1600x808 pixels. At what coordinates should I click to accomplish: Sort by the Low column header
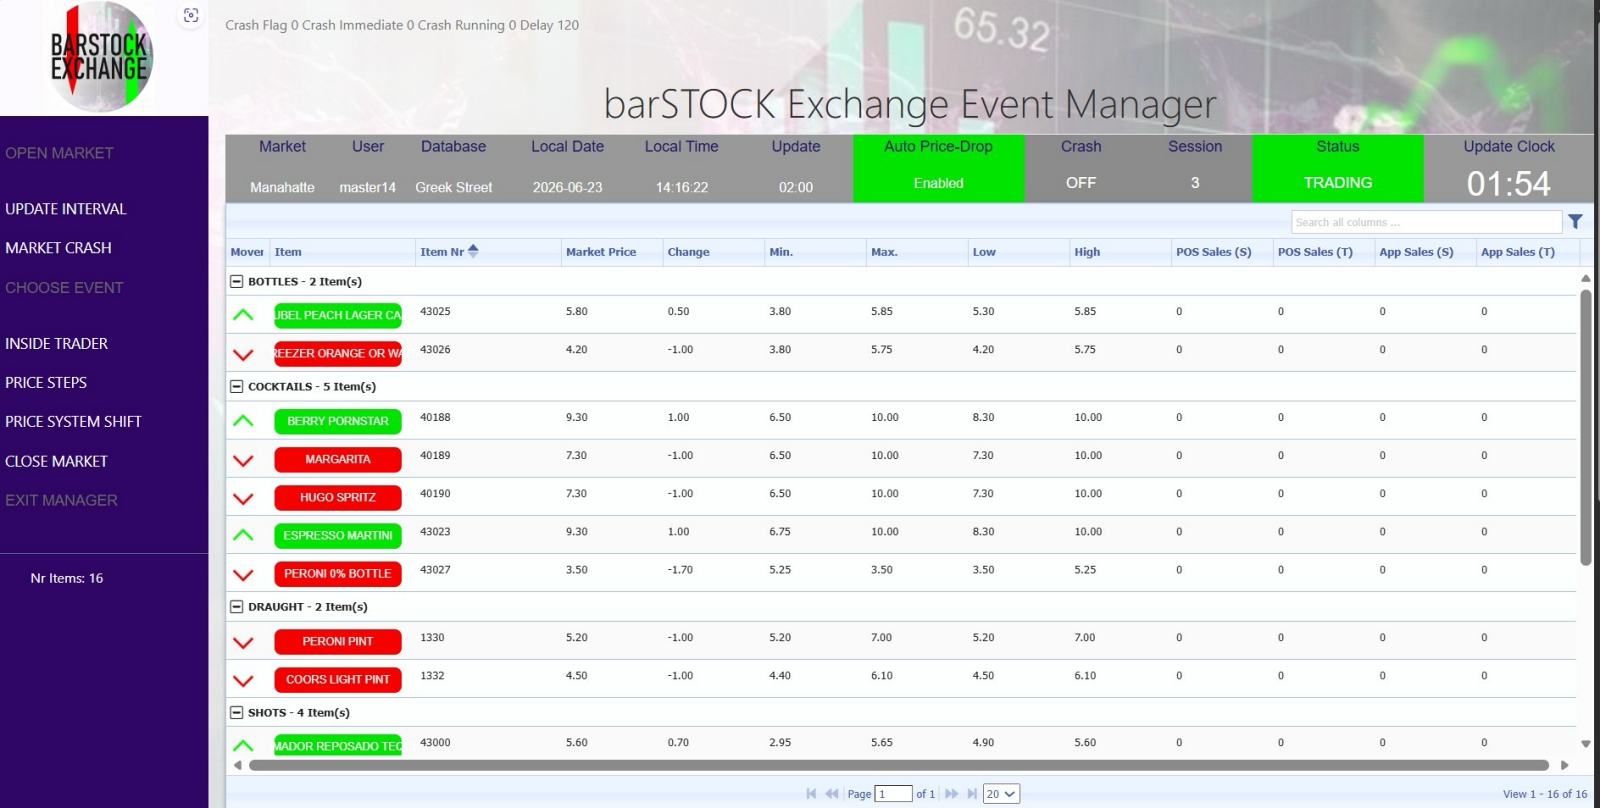984,252
